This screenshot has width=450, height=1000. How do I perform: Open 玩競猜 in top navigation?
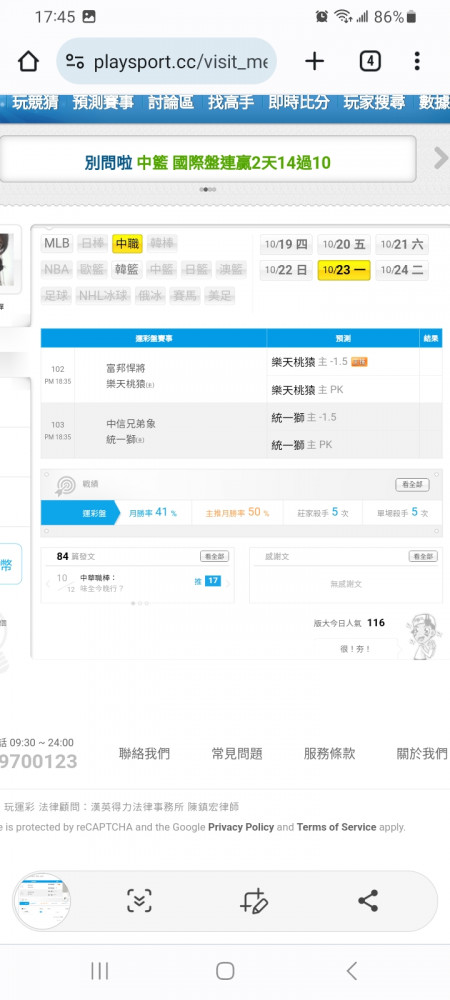(36, 102)
